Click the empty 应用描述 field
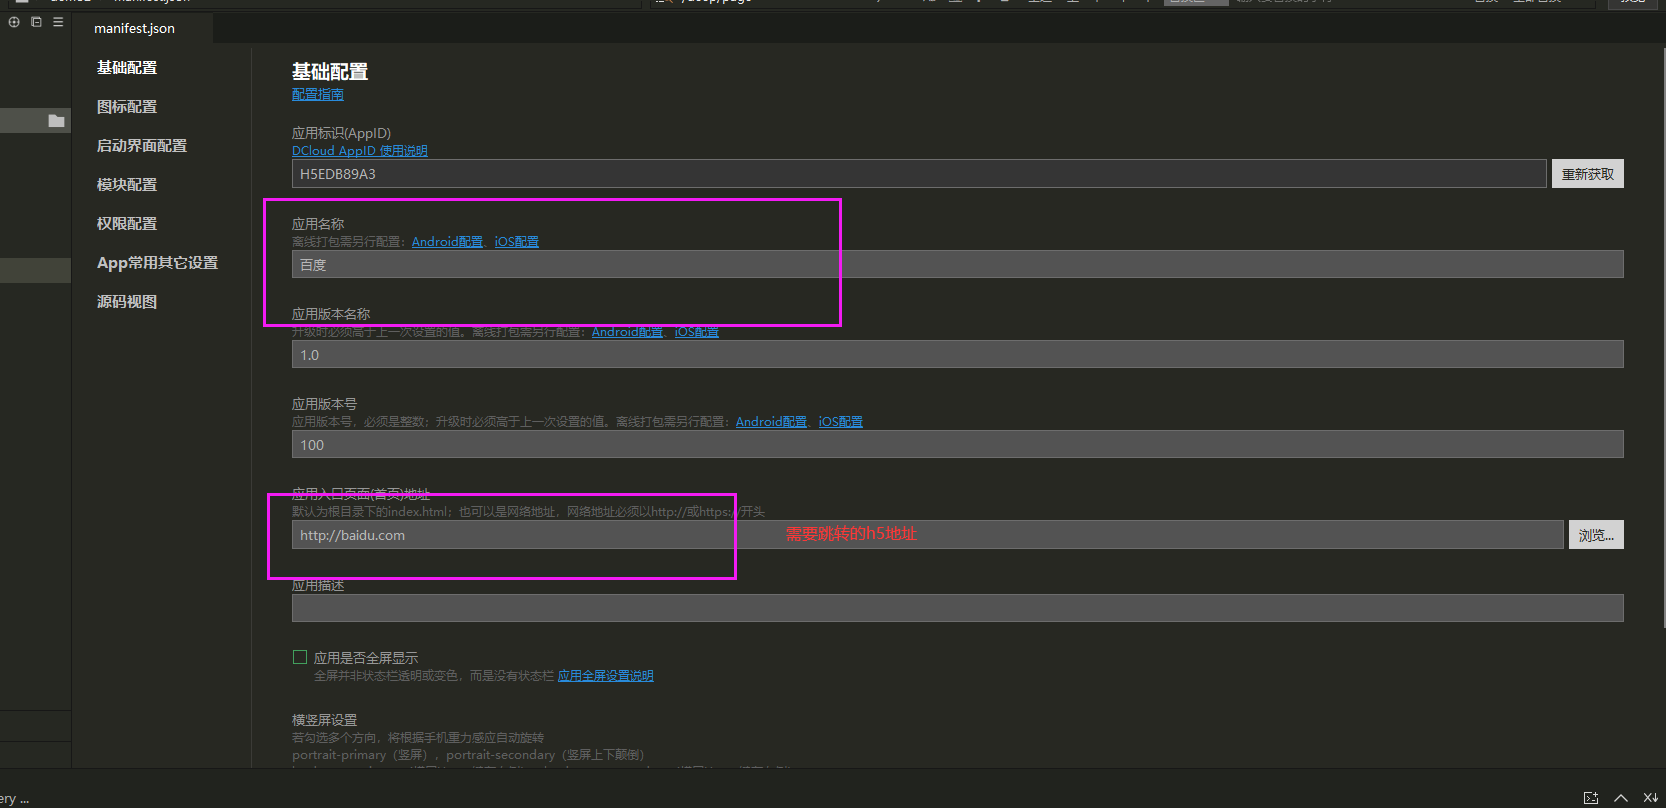Viewport: 1666px width, 808px height. tap(958, 608)
